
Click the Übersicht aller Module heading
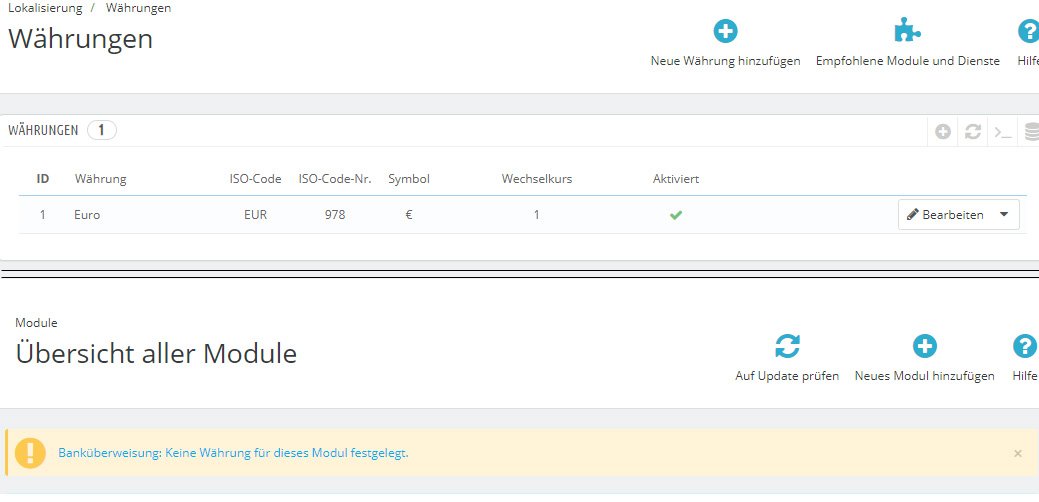coord(156,353)
